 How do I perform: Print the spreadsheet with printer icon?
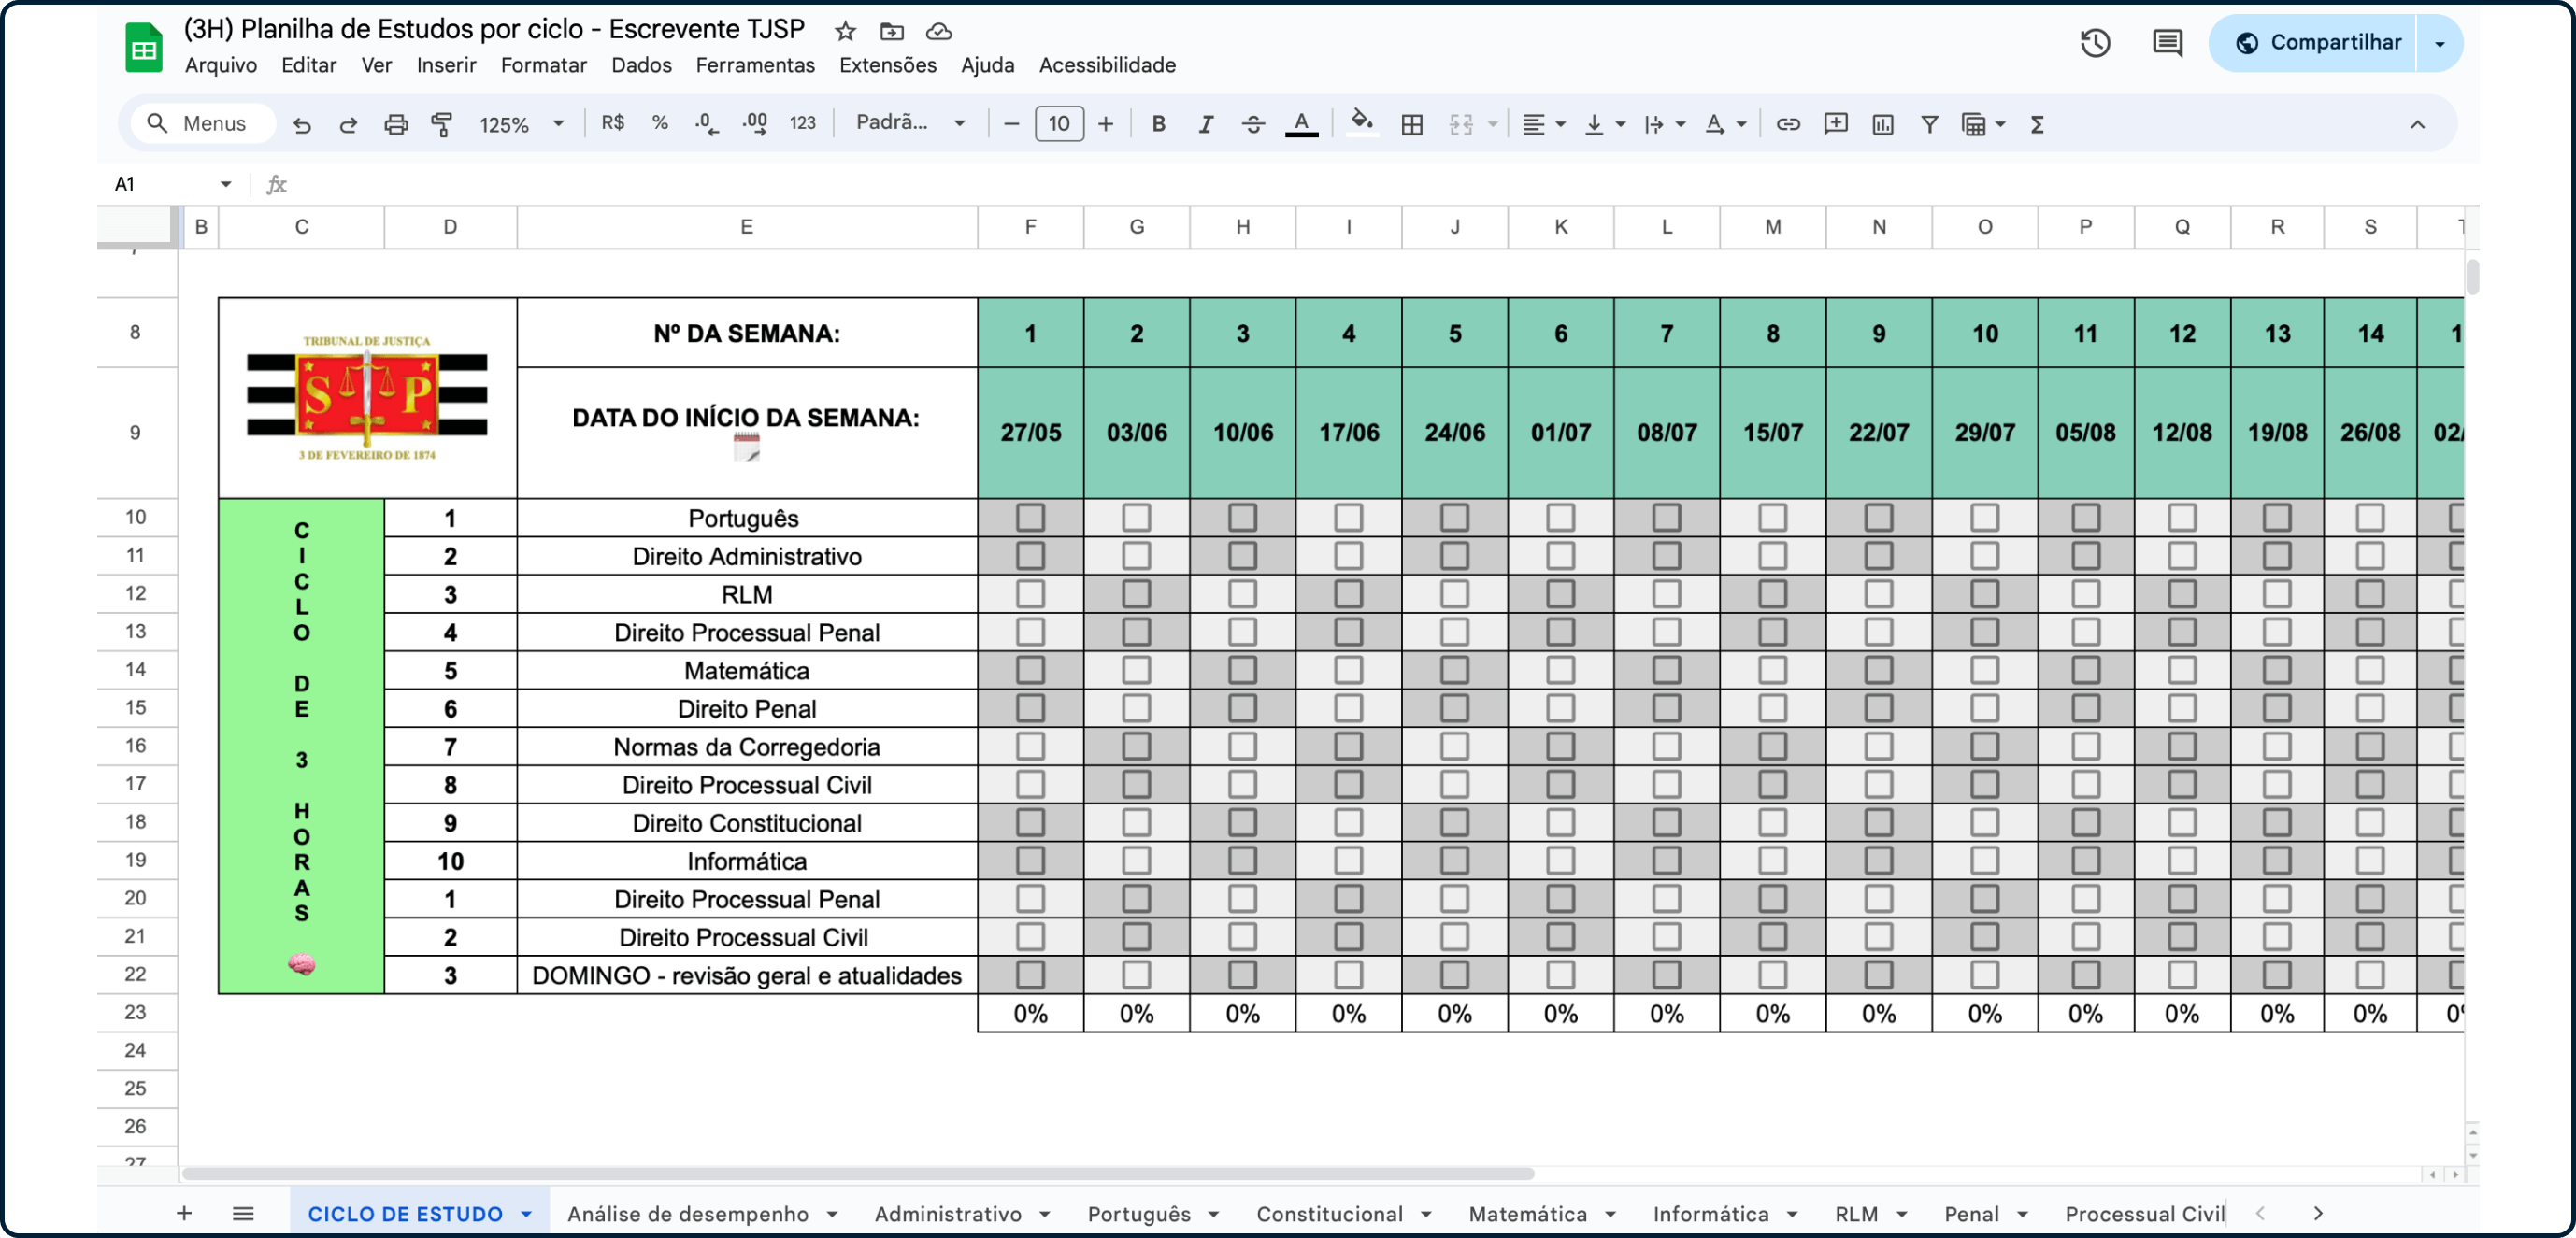[x=396, y=124]
